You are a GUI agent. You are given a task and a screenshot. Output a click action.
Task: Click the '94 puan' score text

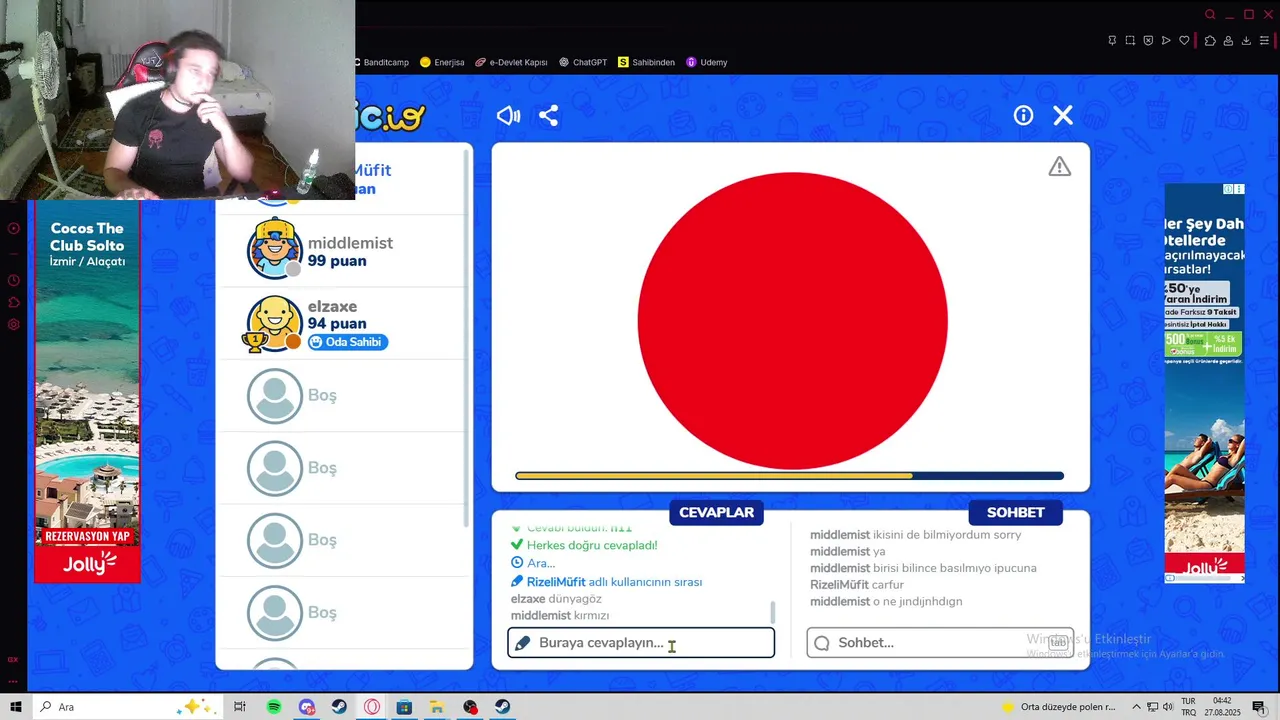pos(337,324)
